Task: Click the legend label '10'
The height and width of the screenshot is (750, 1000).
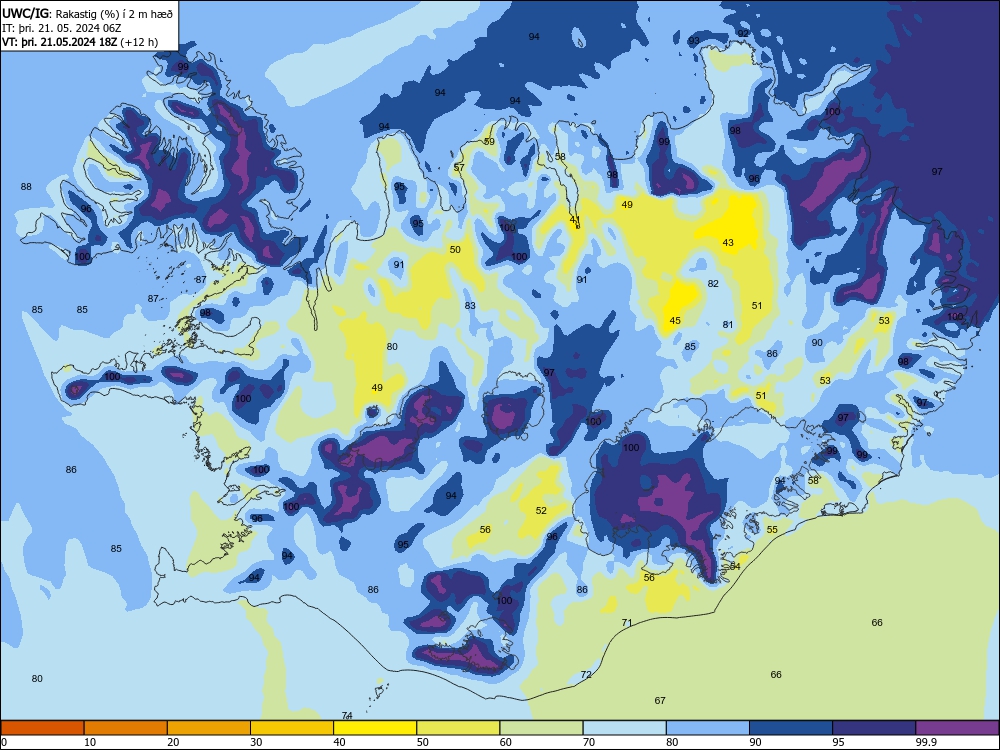Action: pos(90,742)
